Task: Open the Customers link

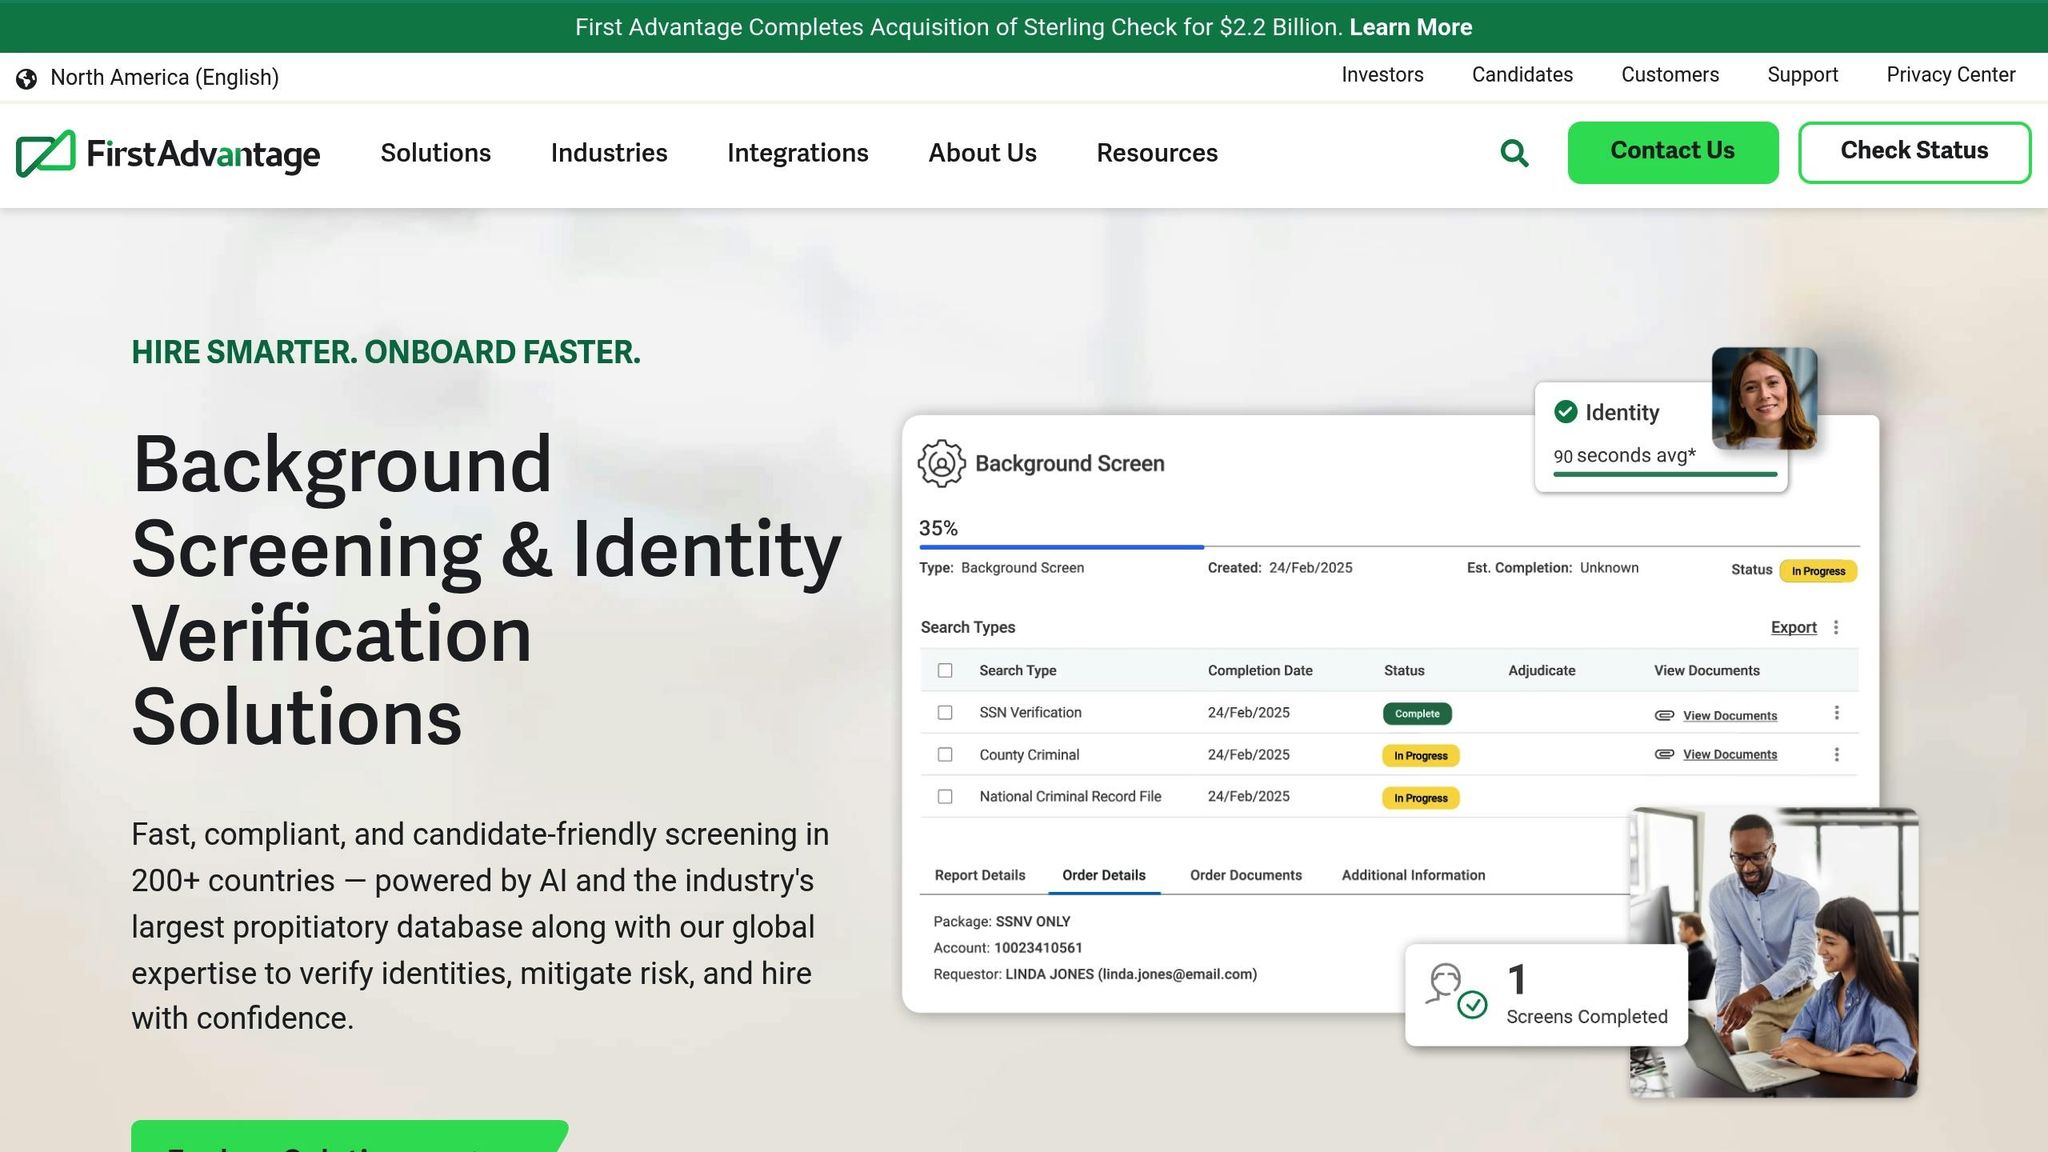Action: pos(1670,75)
